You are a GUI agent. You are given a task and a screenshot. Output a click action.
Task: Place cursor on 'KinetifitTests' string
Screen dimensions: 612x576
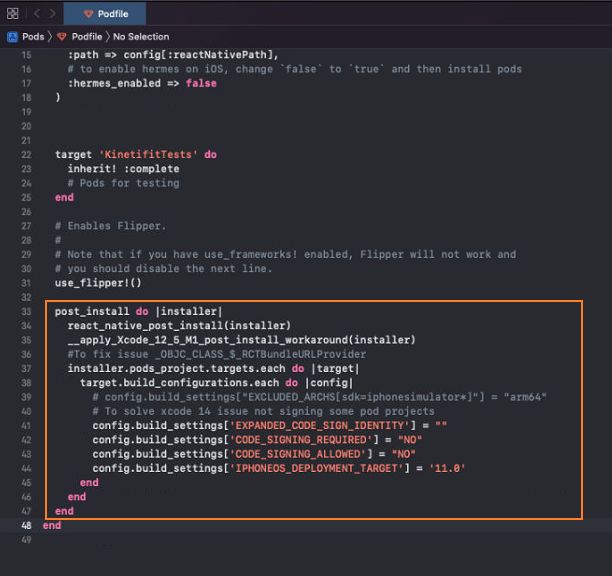(x=148, y=155)
